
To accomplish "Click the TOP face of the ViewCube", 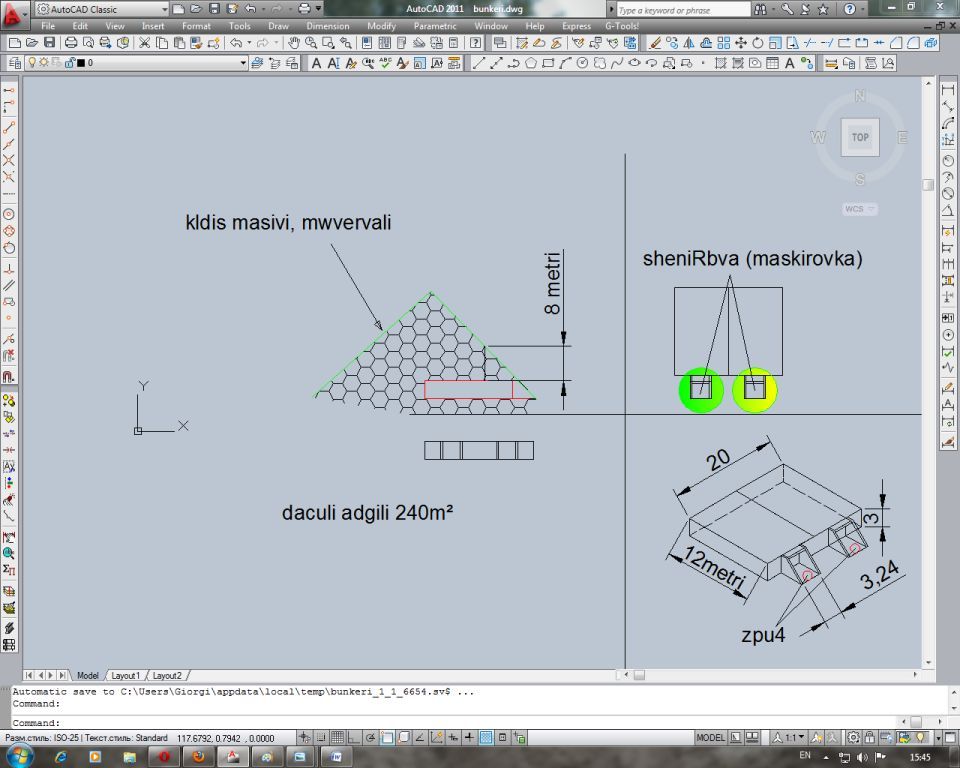I will coord(860,138).
